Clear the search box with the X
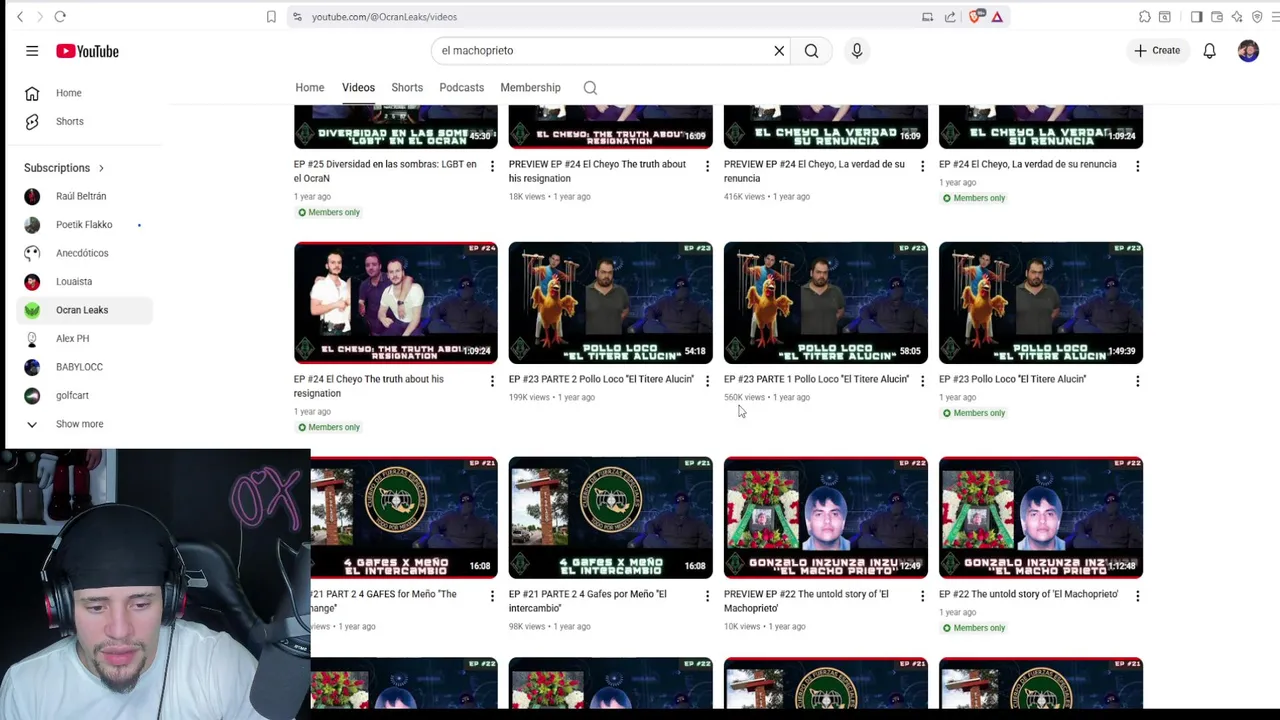The width and height of the screenshot is (1280, 720). pos(779,51)
